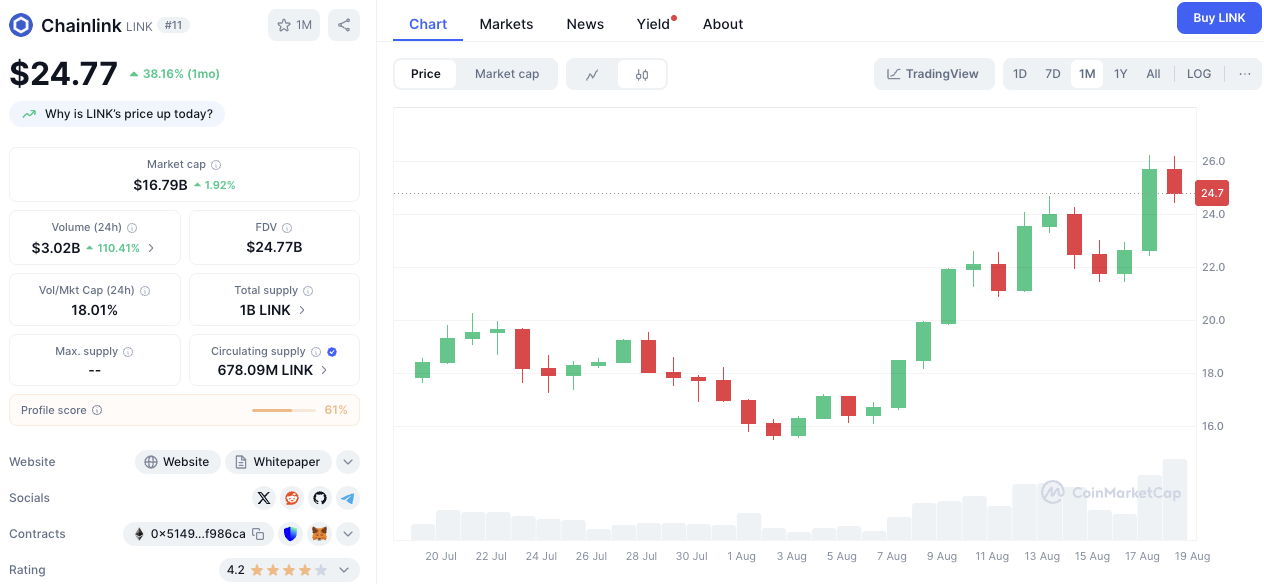1264x584 pixels.
Task: Click the red 24.7 price label
Action: [x=1211, y=193]
